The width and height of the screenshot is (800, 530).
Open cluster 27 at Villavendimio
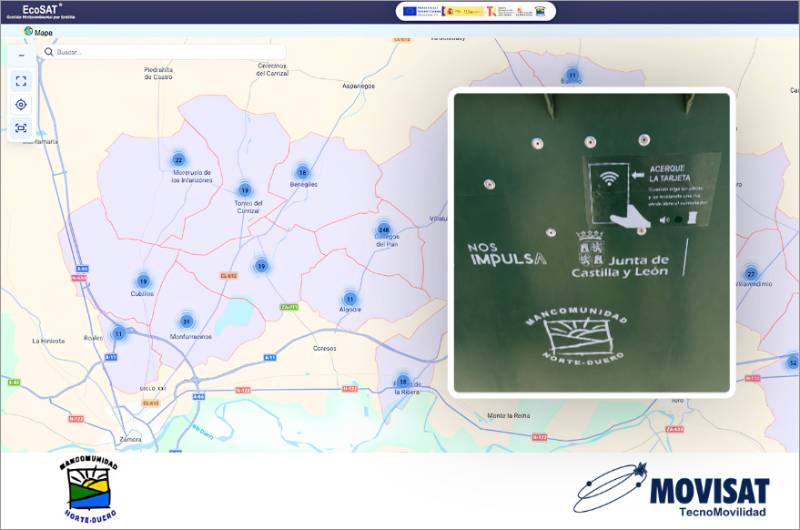click(x=751, y=274)
